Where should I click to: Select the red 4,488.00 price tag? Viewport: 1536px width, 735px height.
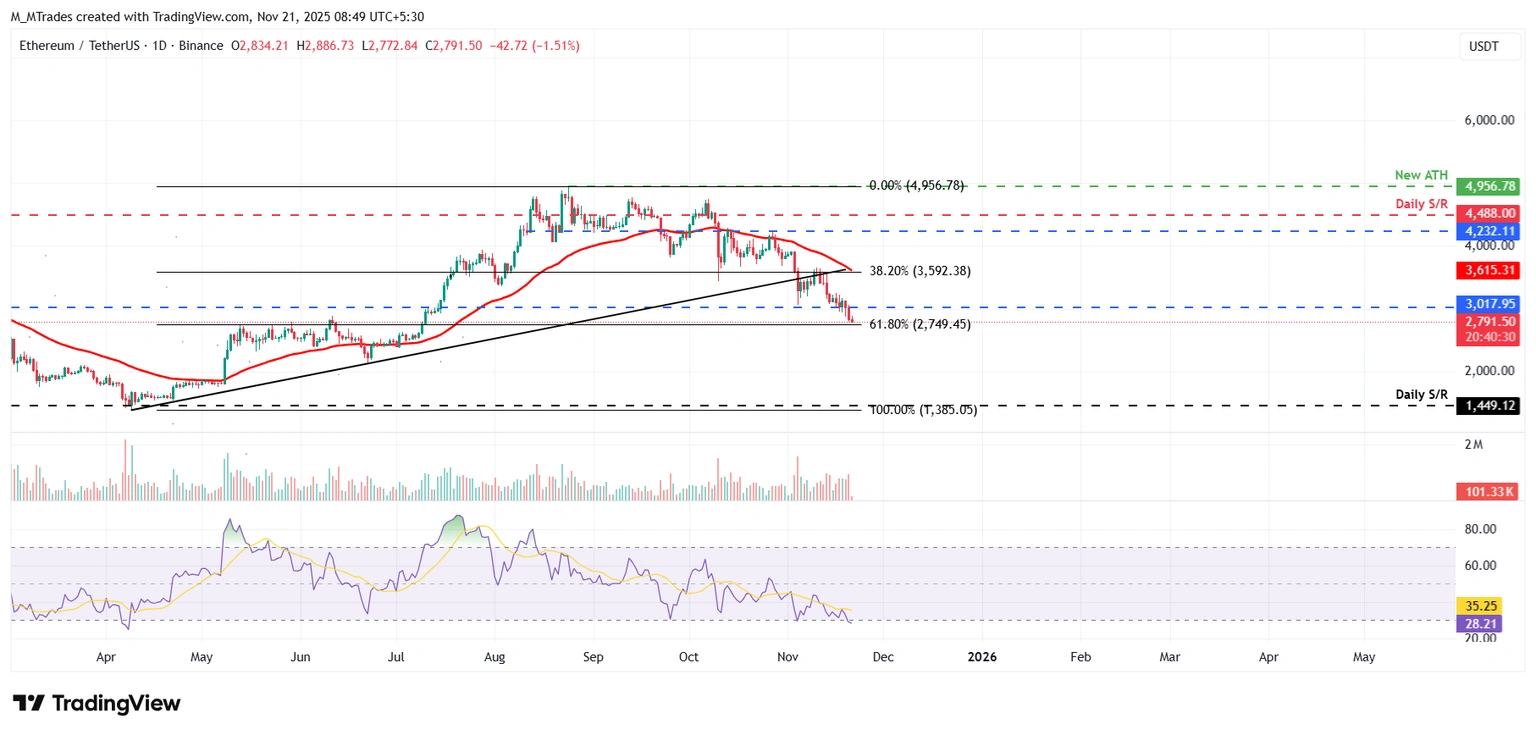1489,213
